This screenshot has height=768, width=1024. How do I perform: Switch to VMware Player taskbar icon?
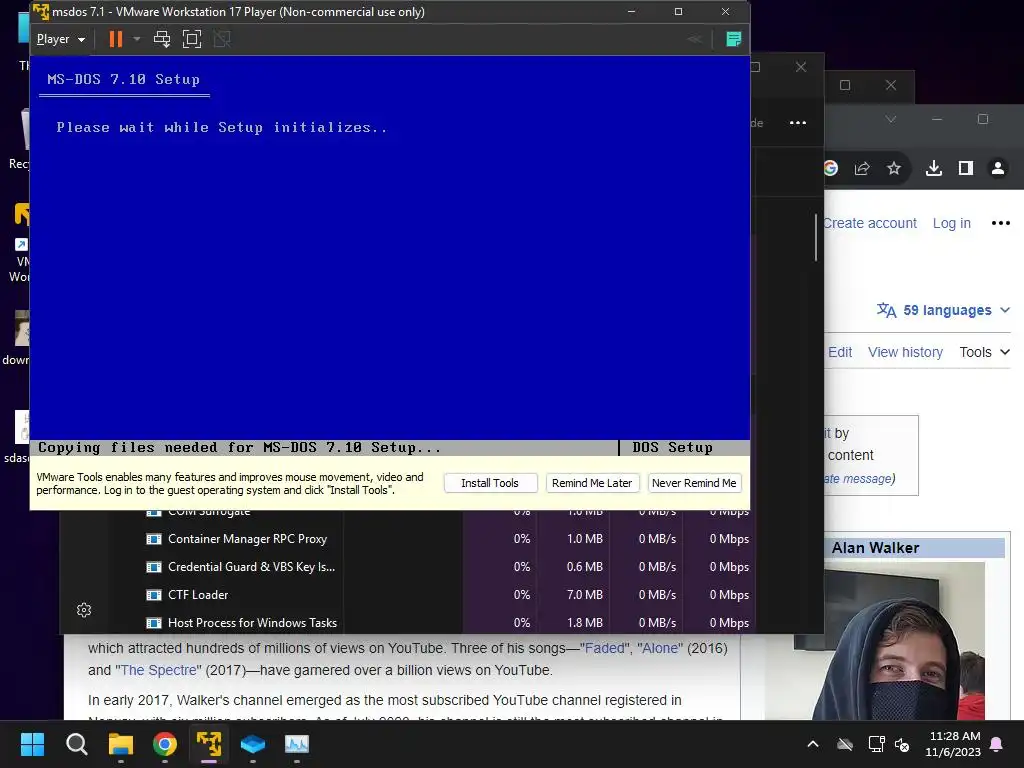tap(209, 744)
